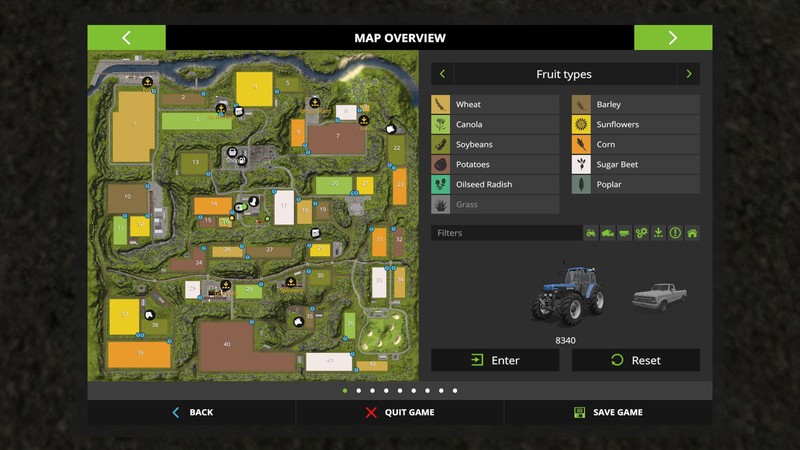The width and height of the screenshot is (800, 450).
Task: Go to previous menu page with top-left arrow
Action: 126,38
